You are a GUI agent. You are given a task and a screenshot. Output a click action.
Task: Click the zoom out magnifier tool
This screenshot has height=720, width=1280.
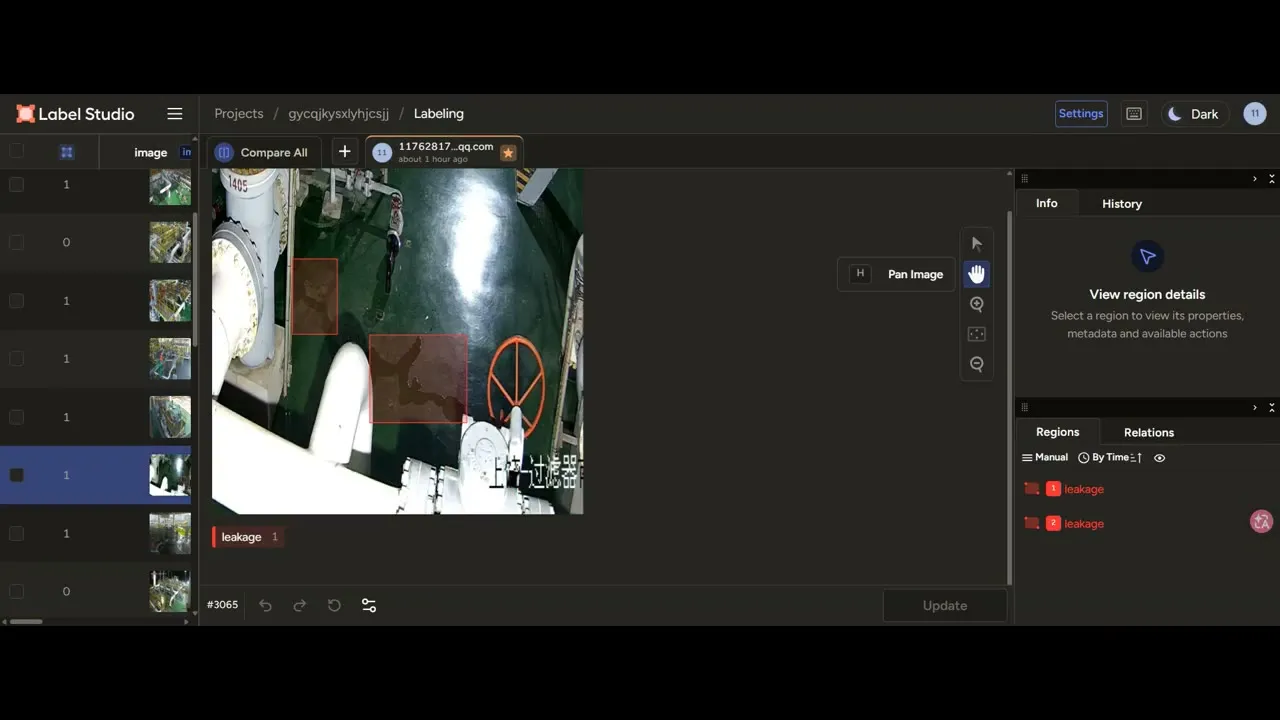pos(977,364)
